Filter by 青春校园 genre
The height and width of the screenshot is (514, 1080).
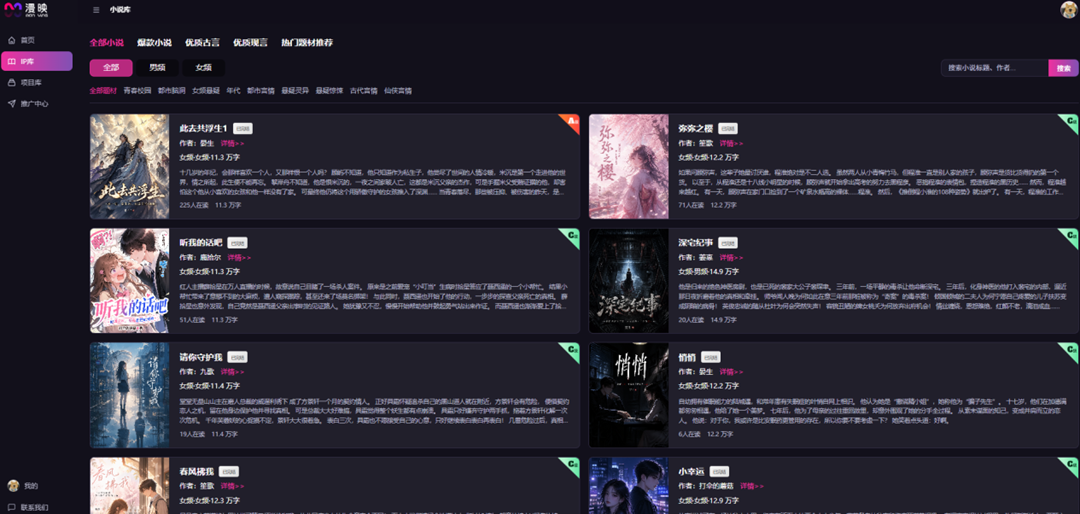pos(137,90)
